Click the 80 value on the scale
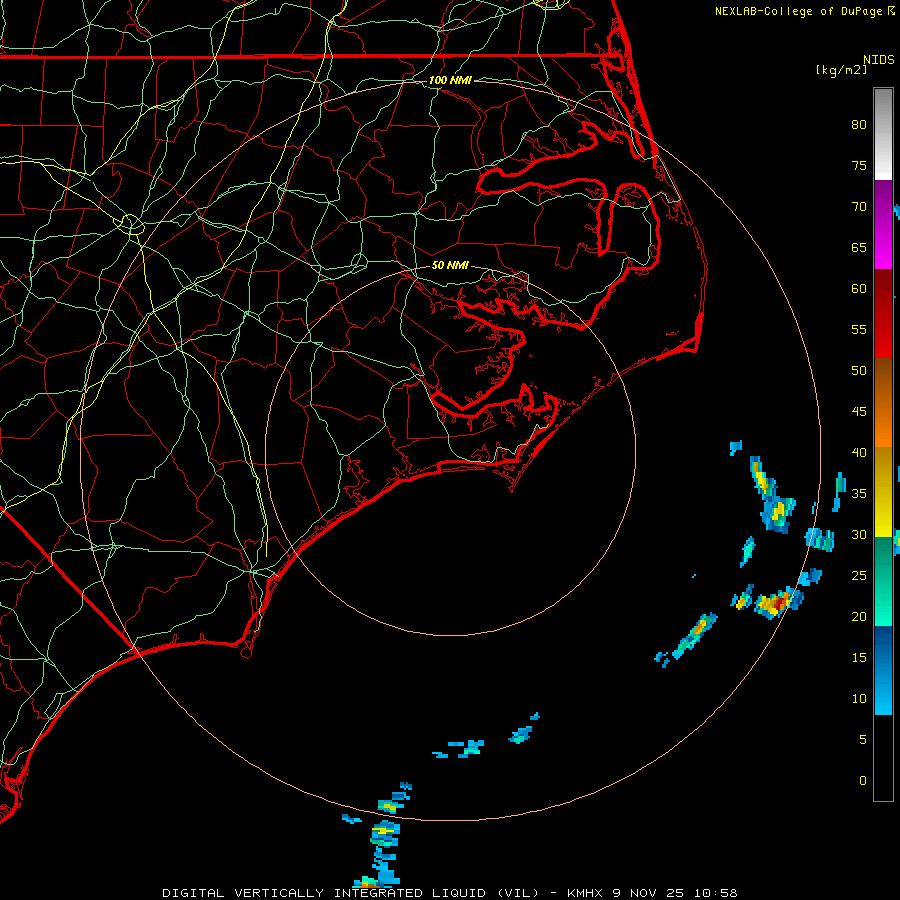 click(x=859, y=125)
